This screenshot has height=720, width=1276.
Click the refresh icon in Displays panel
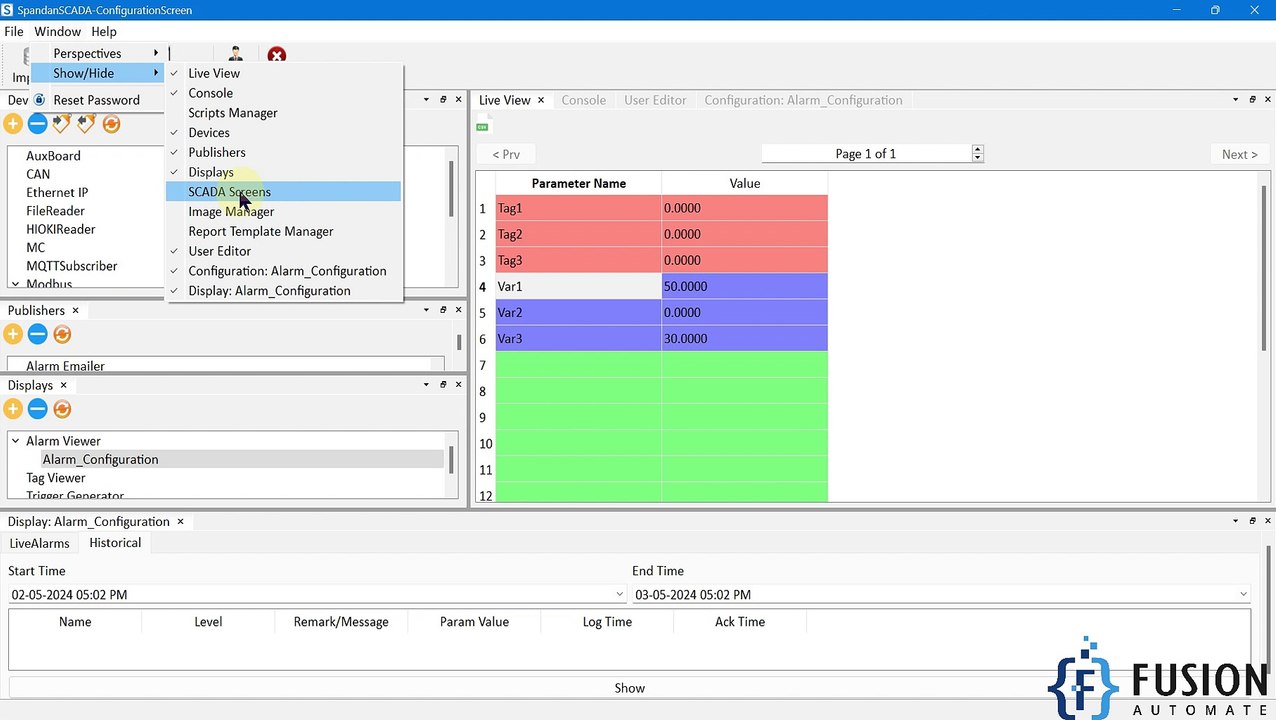coord(62,409)
